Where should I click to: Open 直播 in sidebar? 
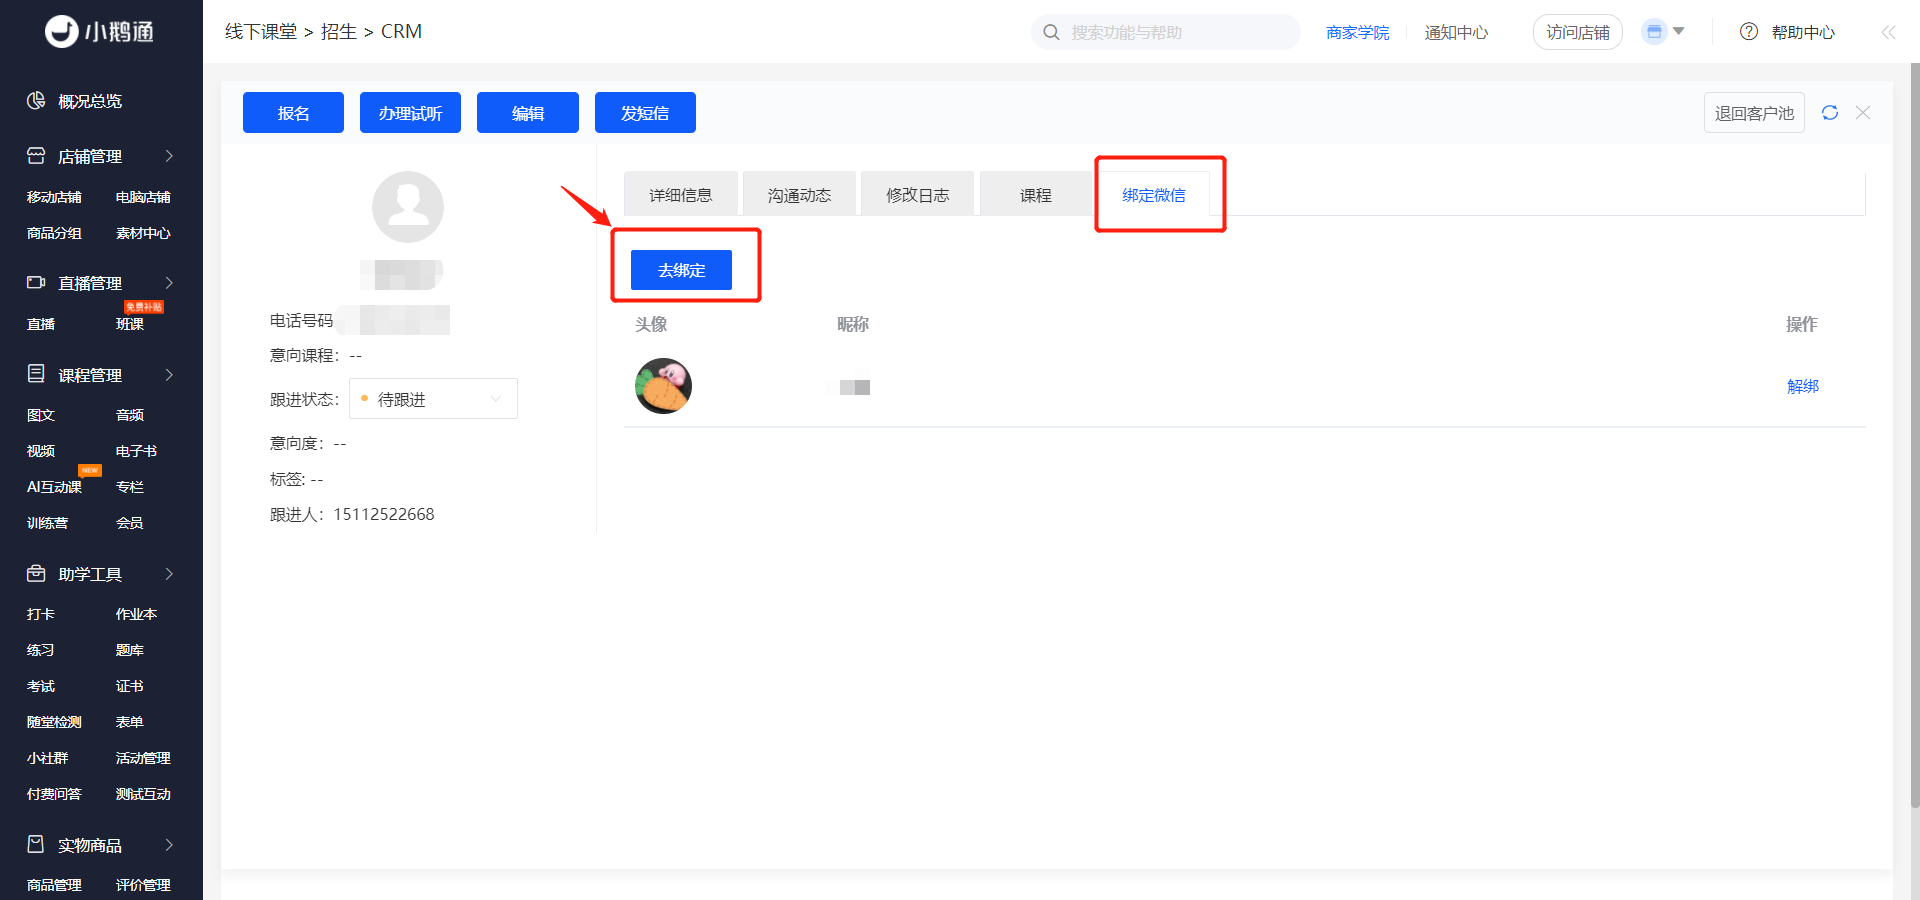(41, 324)
